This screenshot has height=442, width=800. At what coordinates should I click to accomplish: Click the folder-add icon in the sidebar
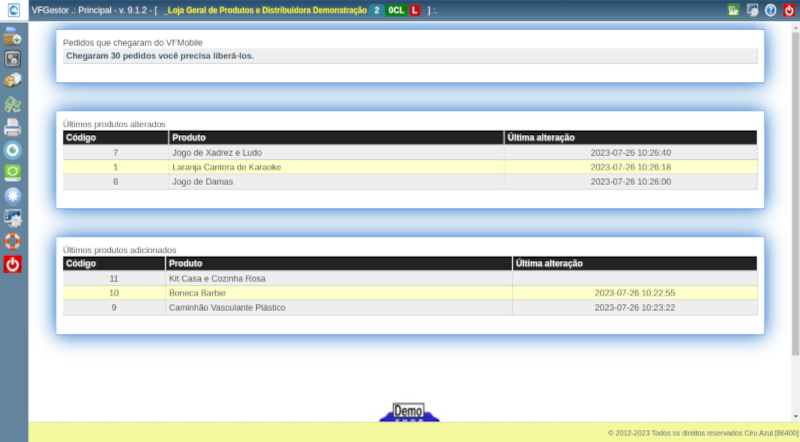[13, 37]
